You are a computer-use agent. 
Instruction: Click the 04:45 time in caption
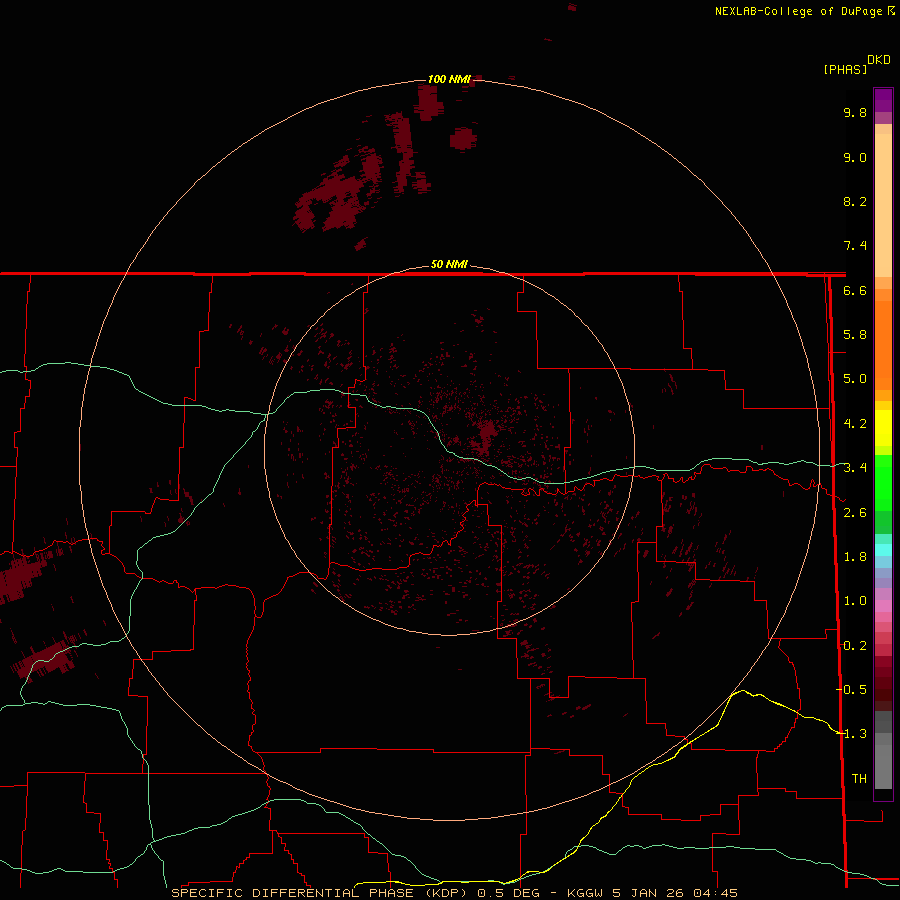pyautogui.click(x=715, y=893)
